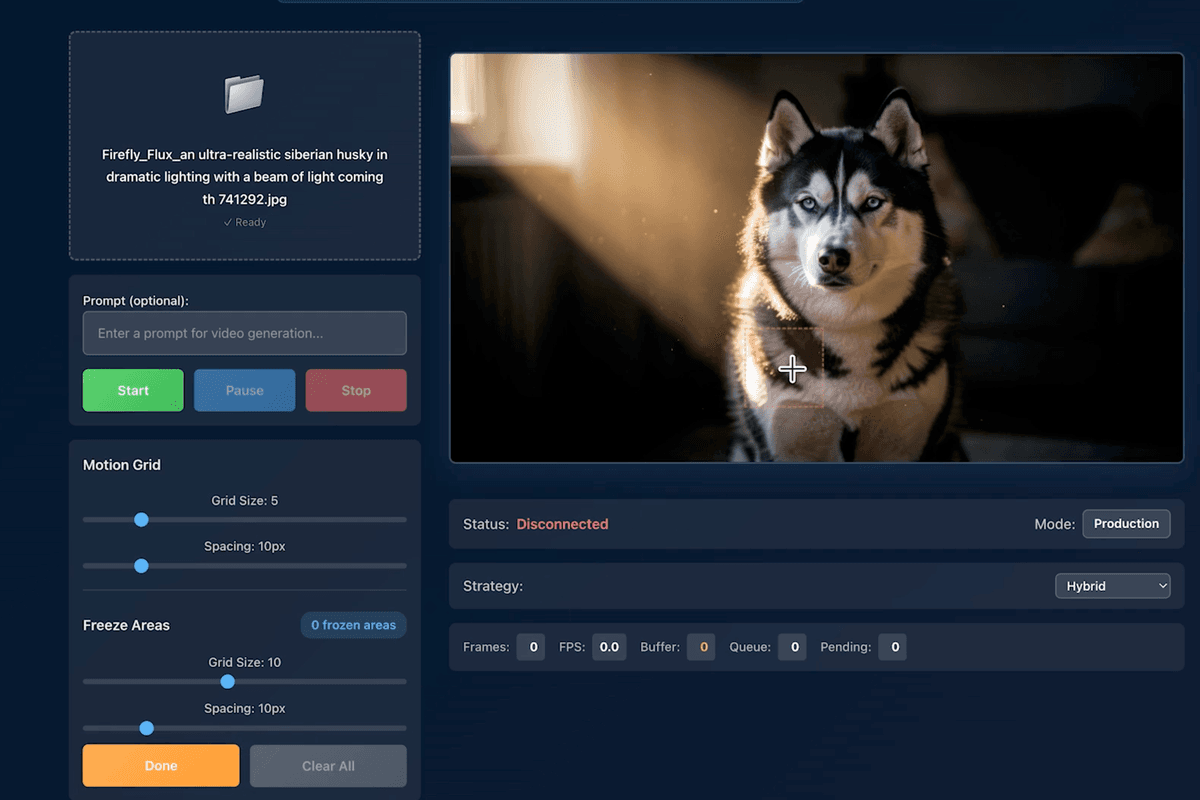Click the 0 frozen areas badge
The image size is (1200, 800).
click(x=353, y=625)
